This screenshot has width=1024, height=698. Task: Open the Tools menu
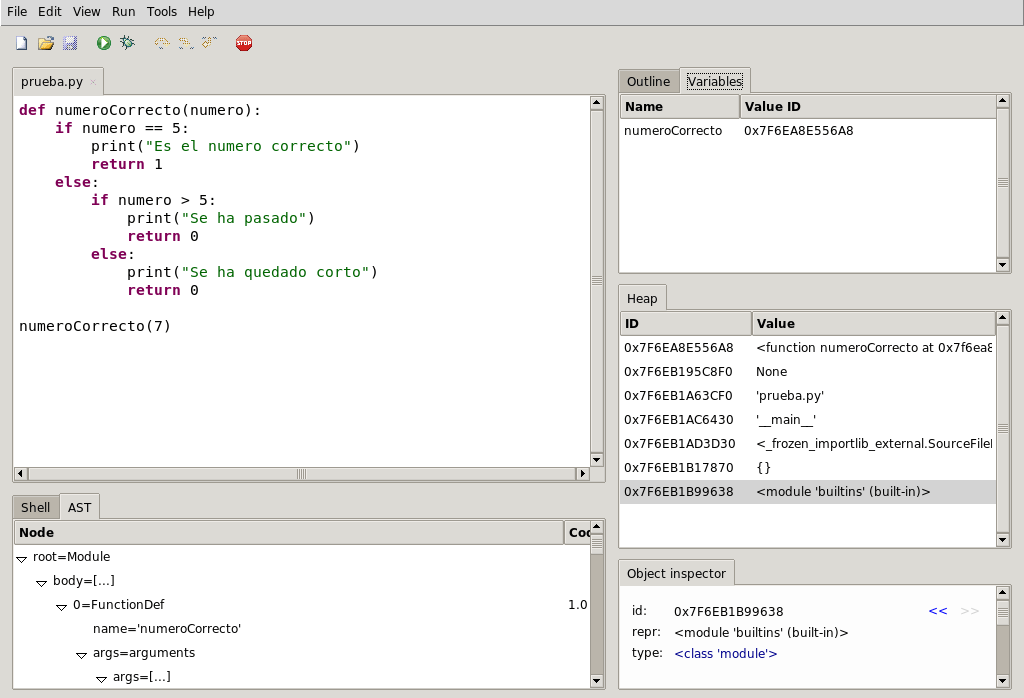pos(161,12)
